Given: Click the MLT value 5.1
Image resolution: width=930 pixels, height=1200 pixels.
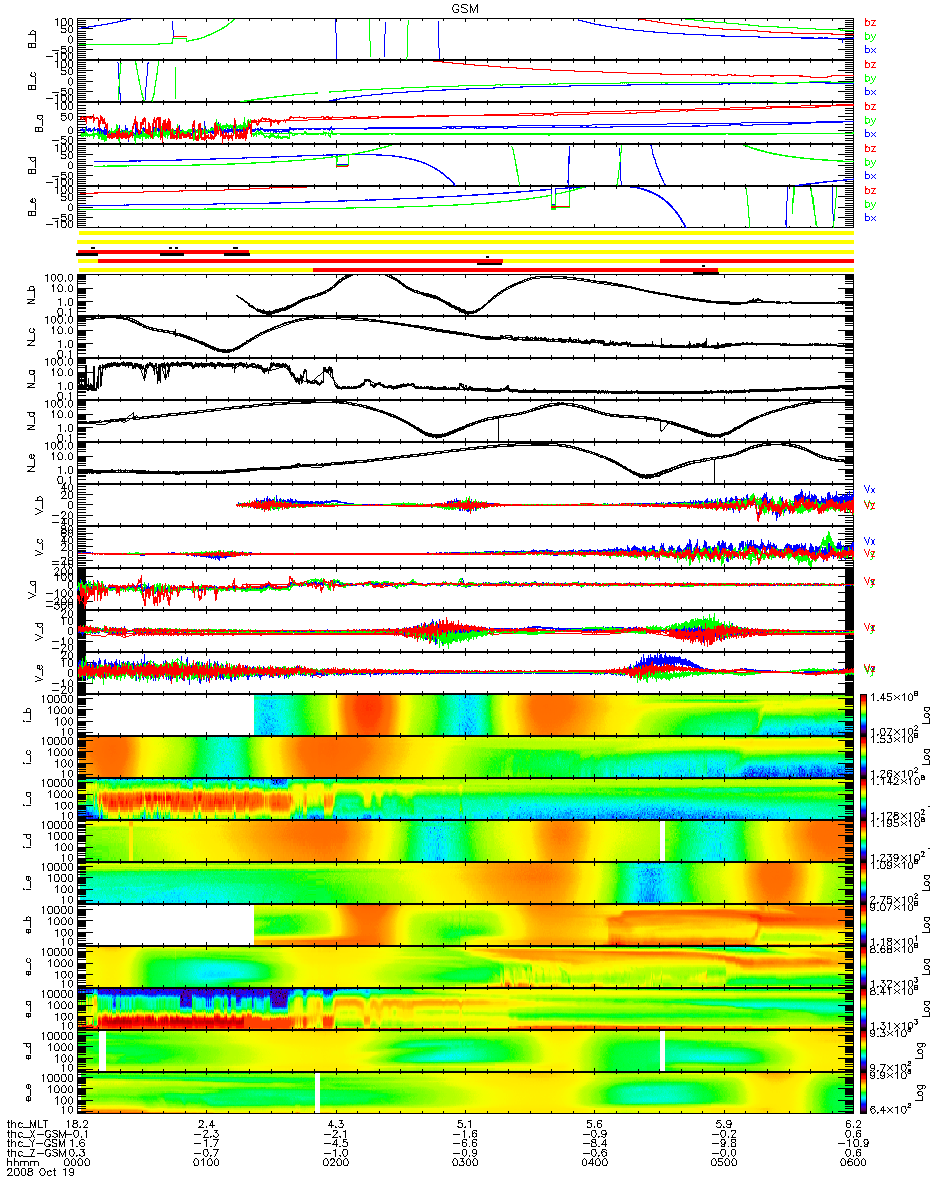Looking at the screenshot, I should (465, 1124).
